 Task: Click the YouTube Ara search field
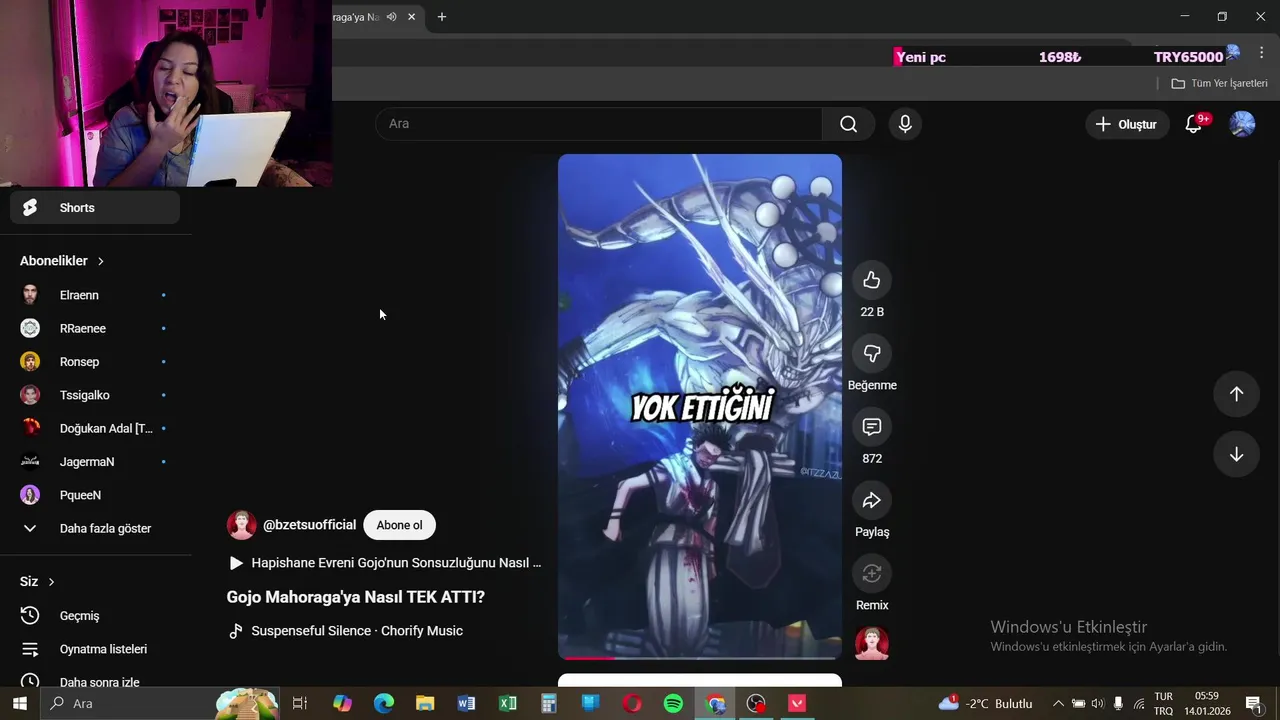pos(599,124)
